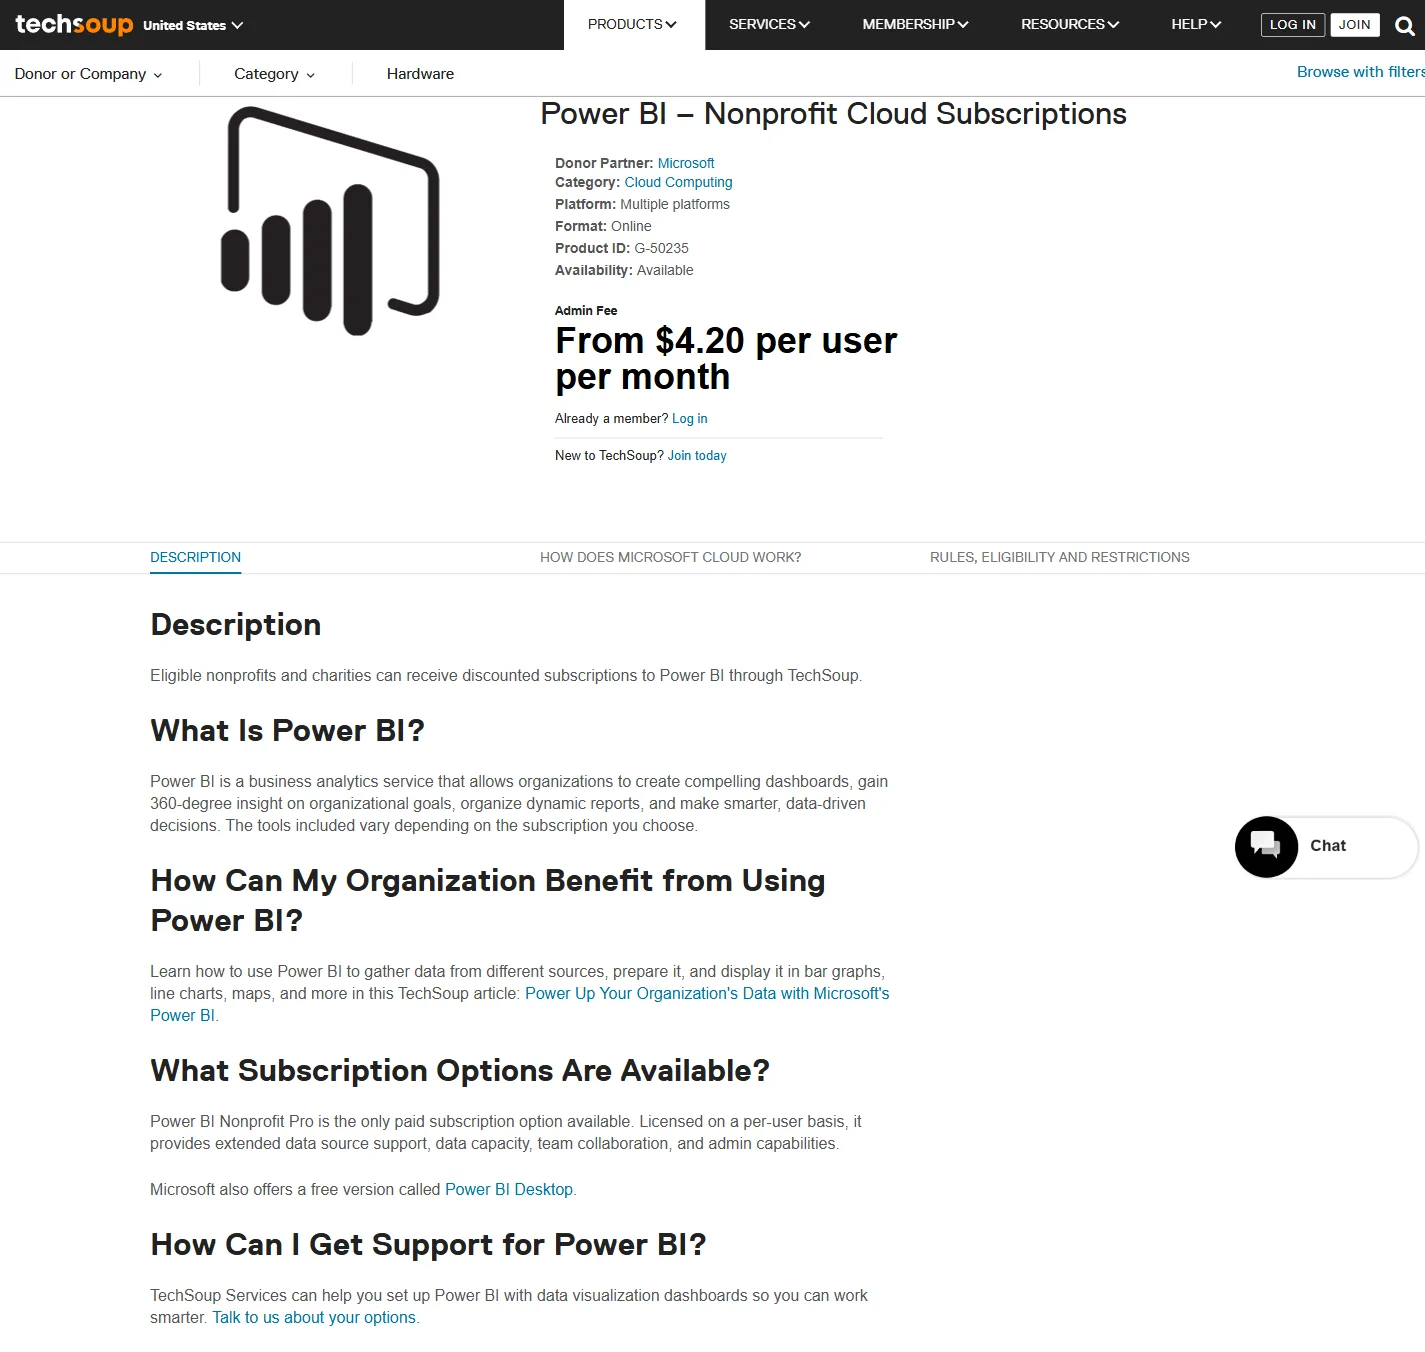
Task: Open the Products menu
Action: coord(633,25)
